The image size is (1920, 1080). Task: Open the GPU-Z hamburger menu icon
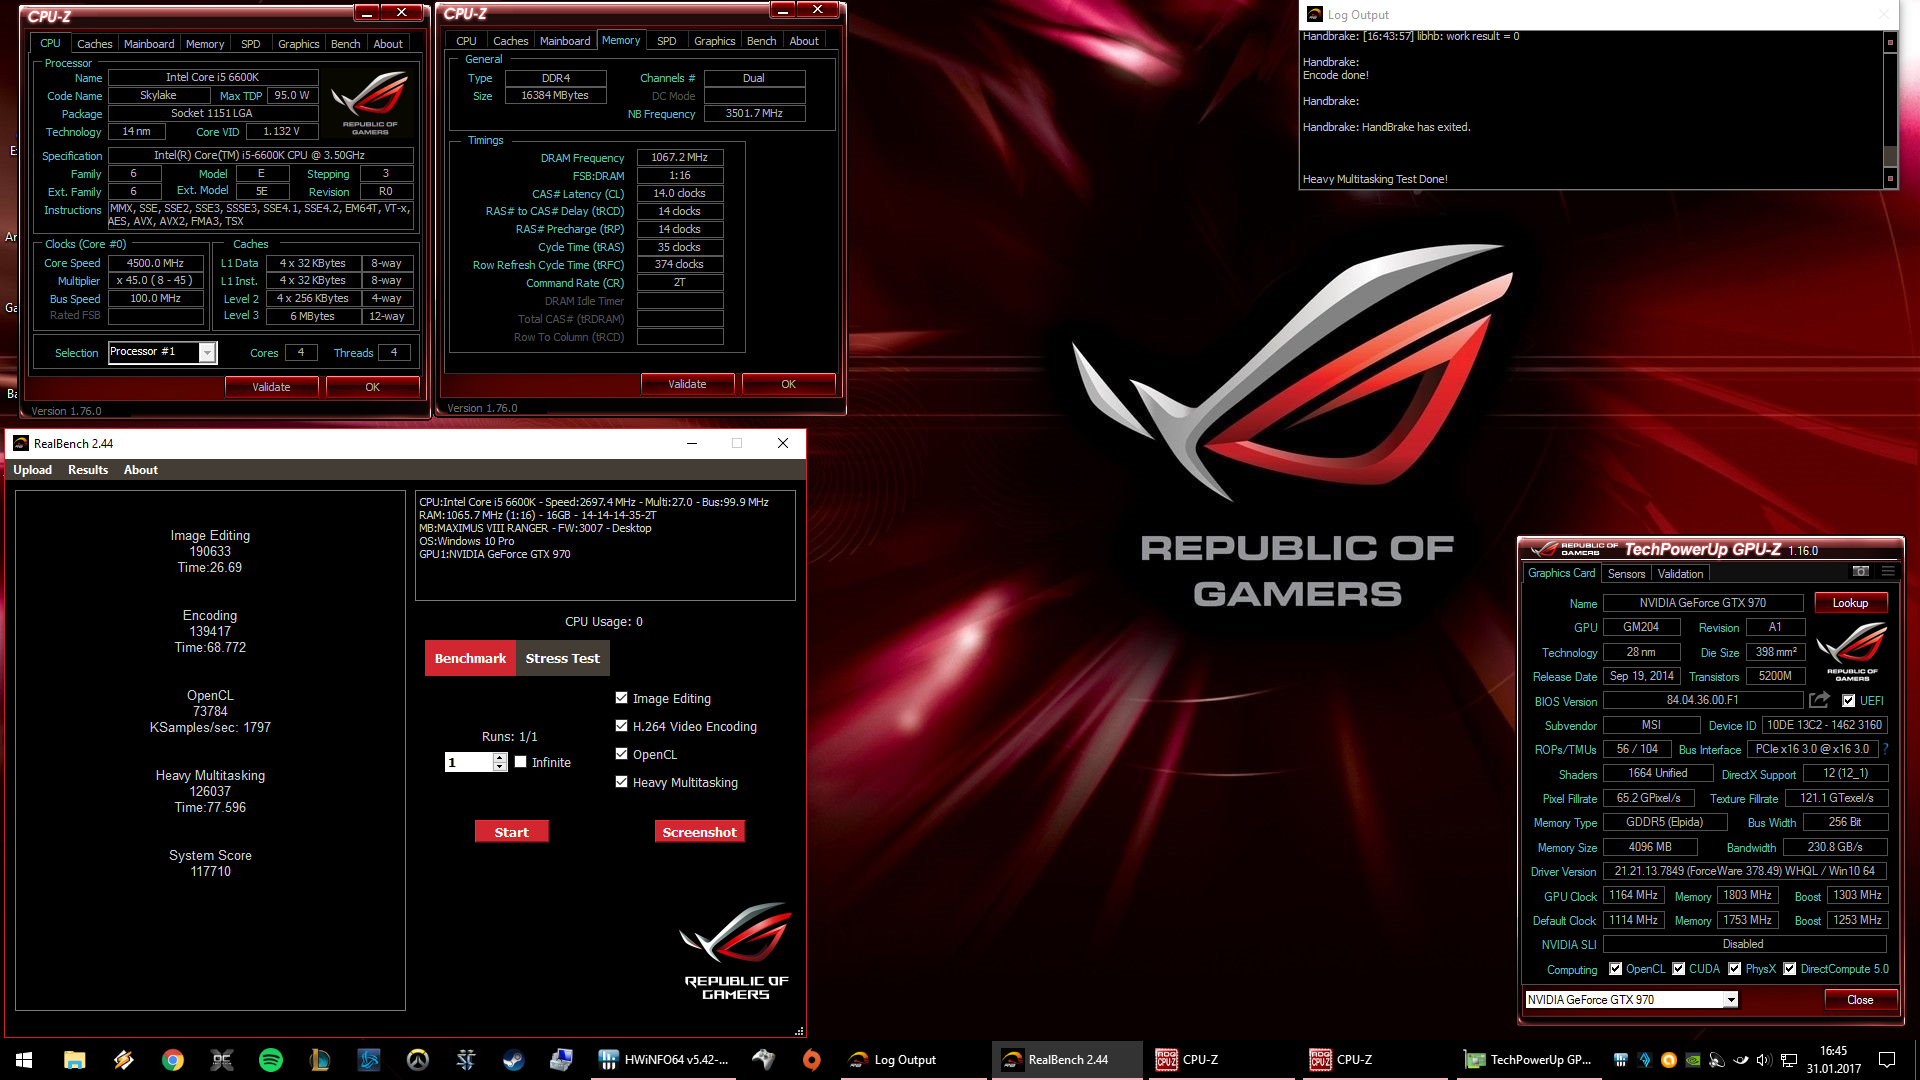click(1888, 572)
